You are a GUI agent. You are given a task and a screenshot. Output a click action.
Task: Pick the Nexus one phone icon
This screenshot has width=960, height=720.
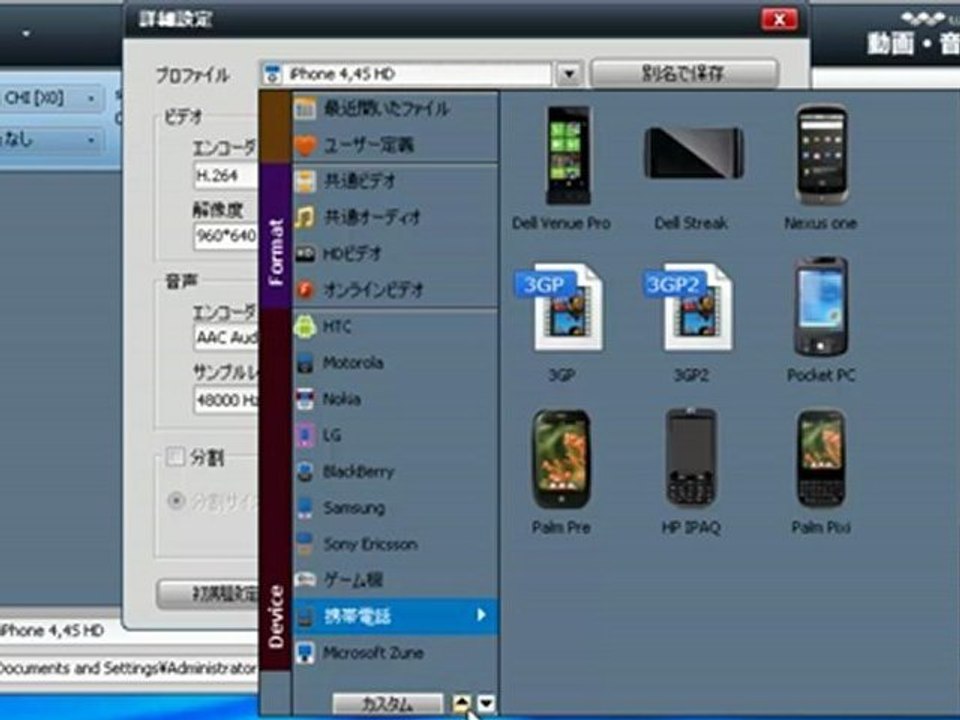[821, 155]
